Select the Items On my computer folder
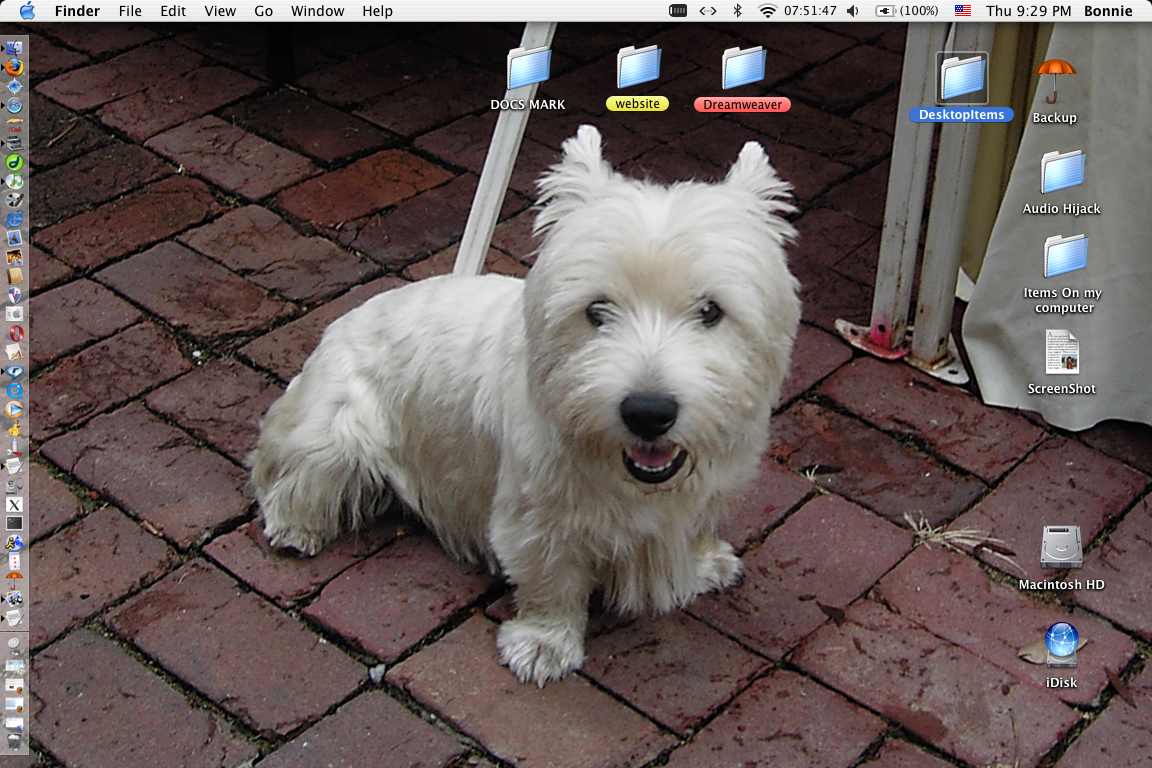The width and height of the screenshot is (1152, 768). coord(1065,256)
